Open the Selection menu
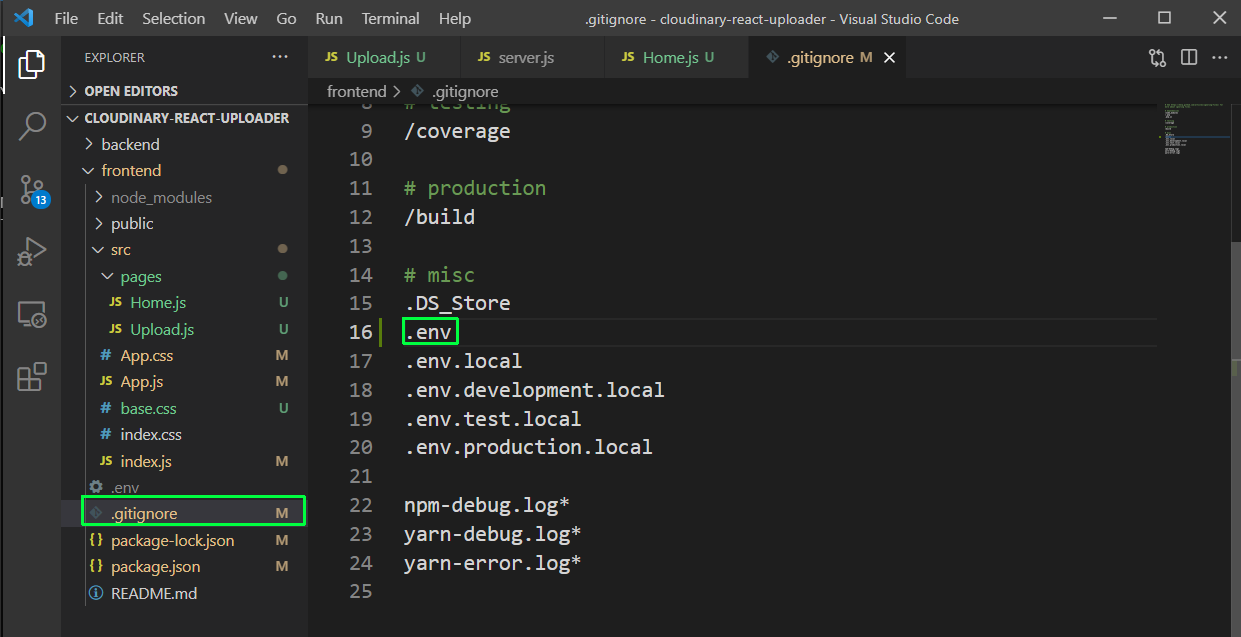 coord(174,19)
